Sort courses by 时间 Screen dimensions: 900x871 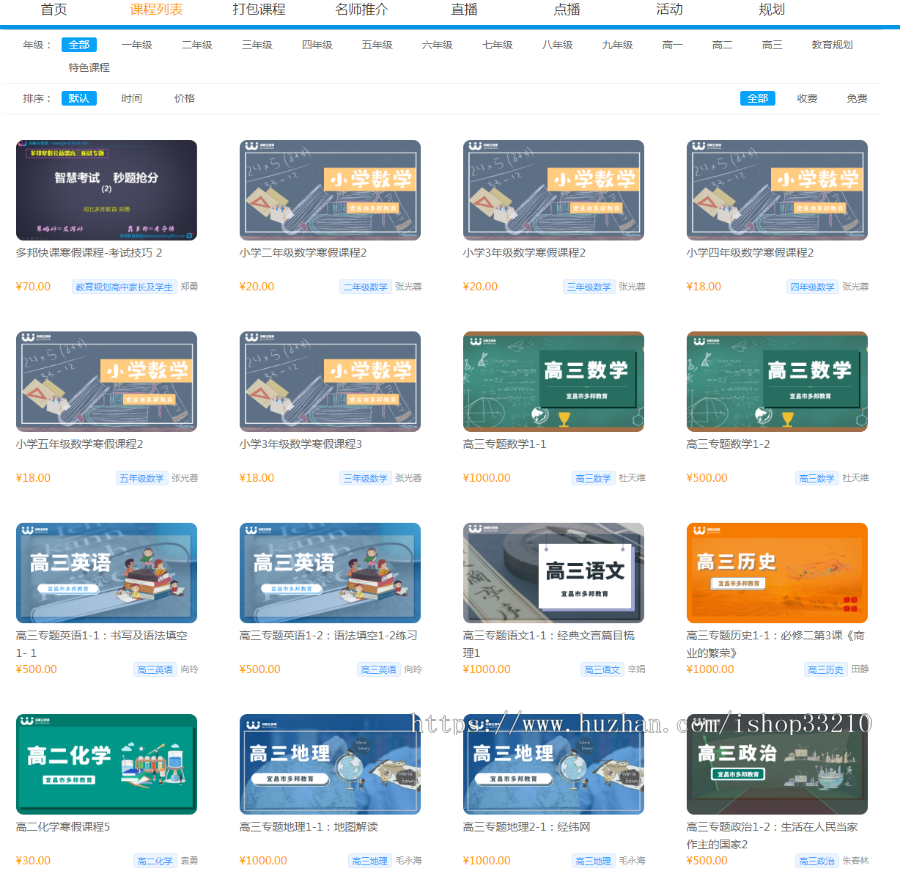tap(132, 98)
